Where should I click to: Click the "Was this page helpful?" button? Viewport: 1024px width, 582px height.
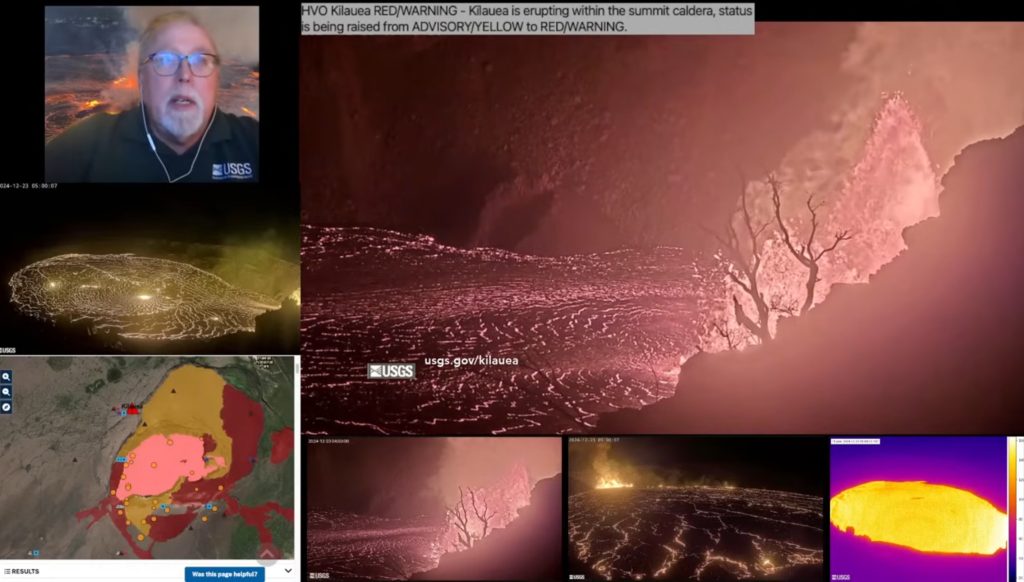pos(225,574)
